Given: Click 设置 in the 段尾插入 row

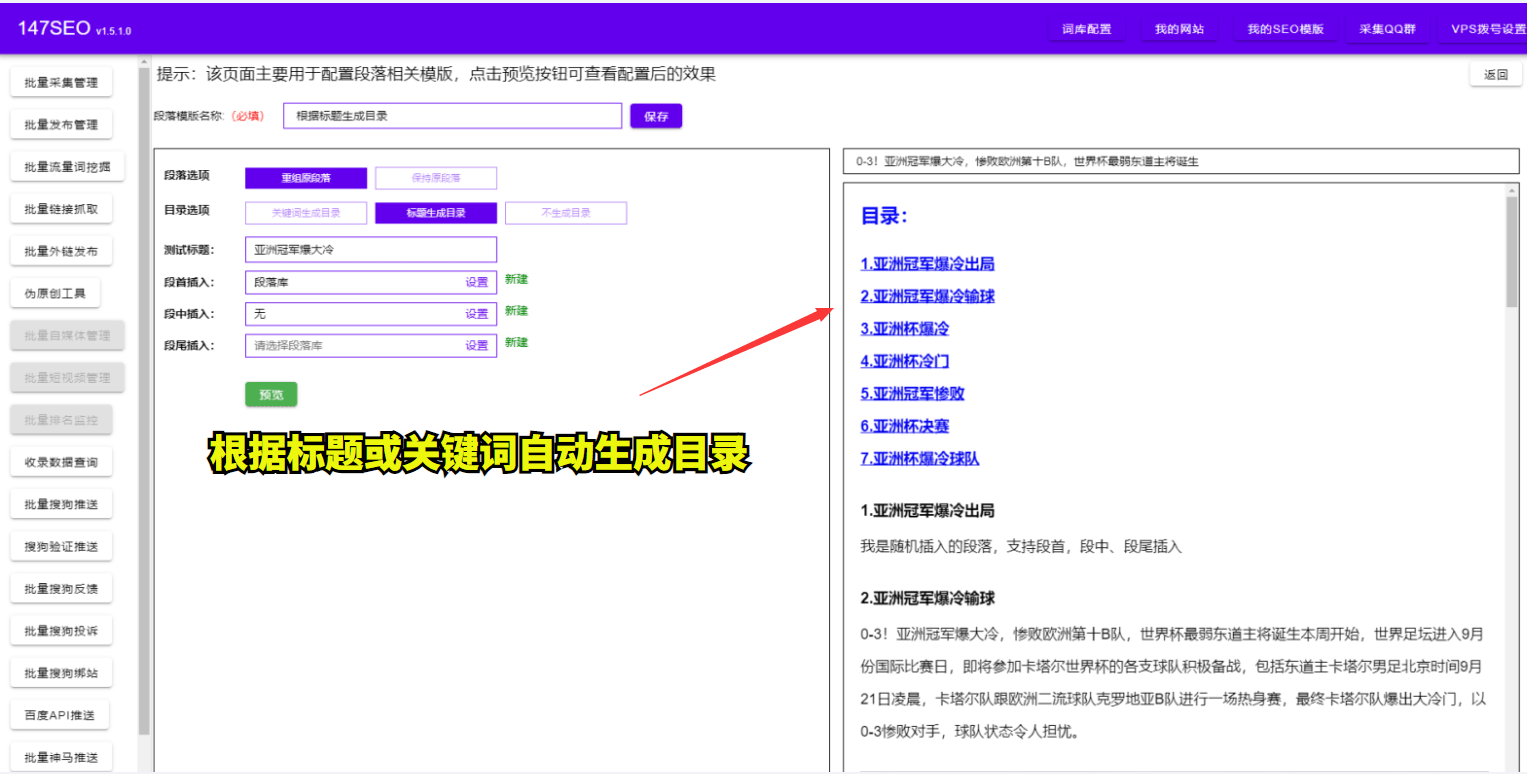Looking at the screenshot, I should pyautogui.click(x=477, y=346).
